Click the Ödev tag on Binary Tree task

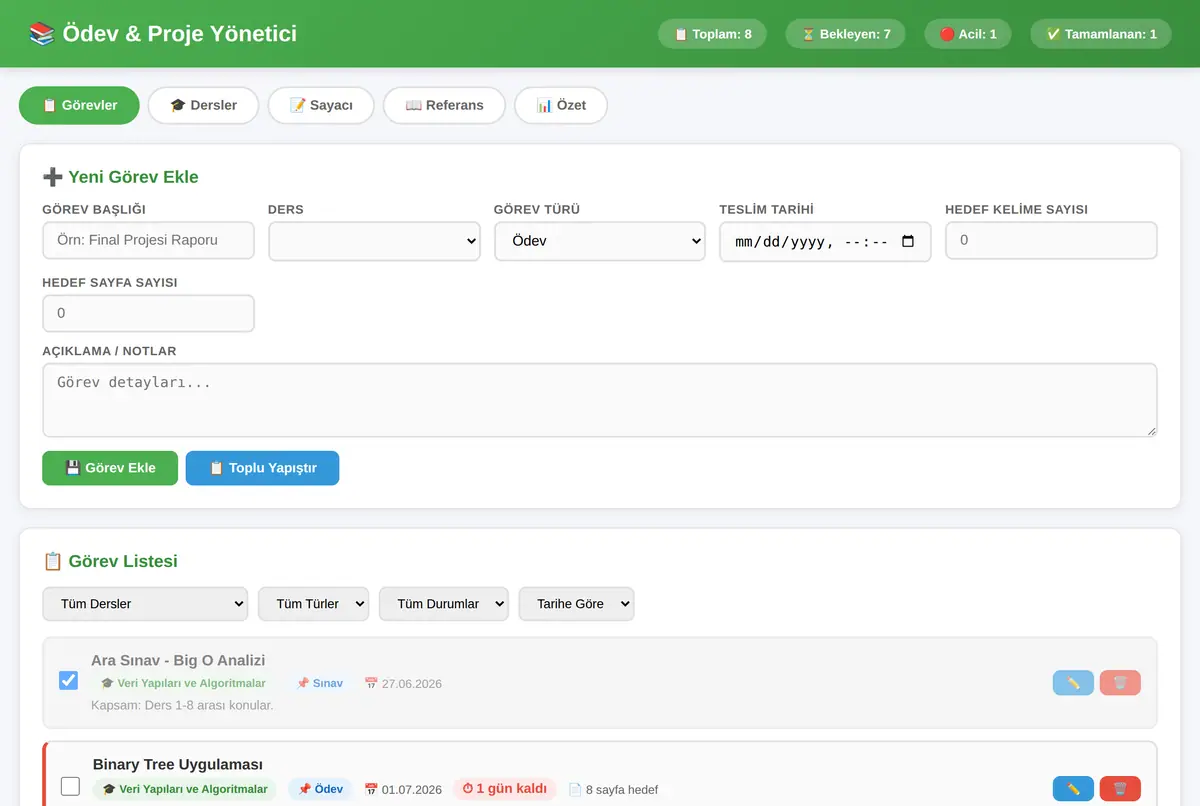point(320,789)
